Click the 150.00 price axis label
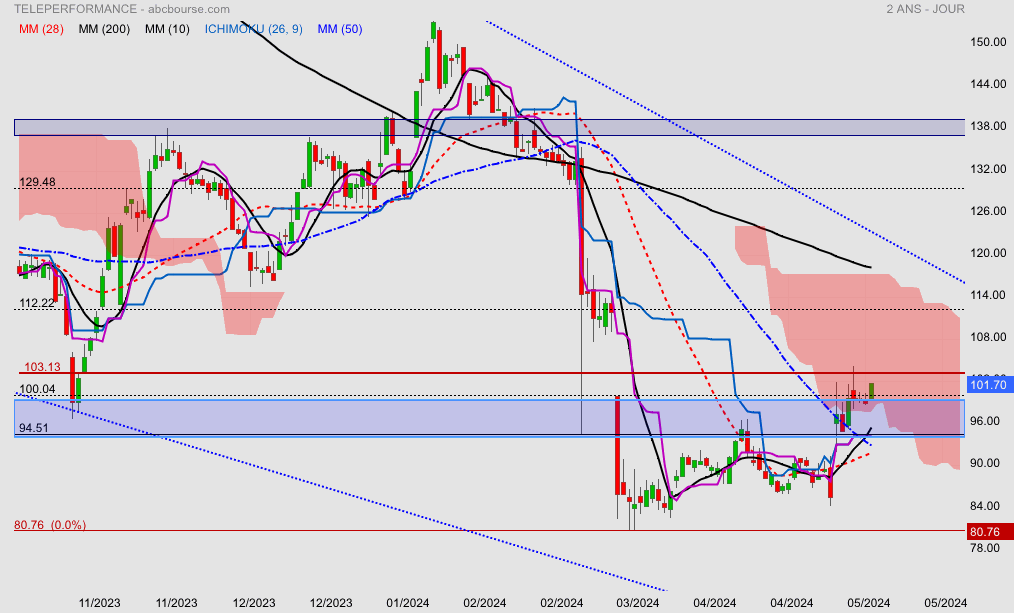This screenshot has width=1014, height=613. click(988, 42)
